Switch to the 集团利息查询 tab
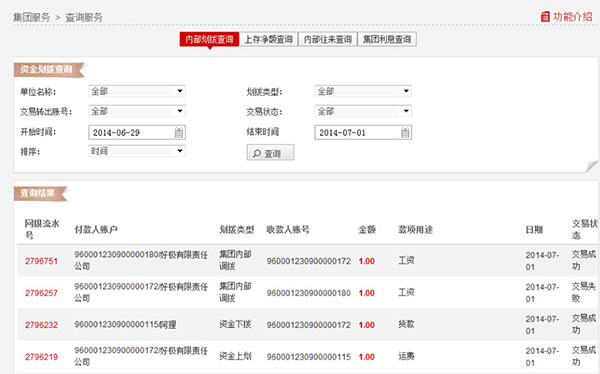The width and height of the screenshot is (600, 374). (387, 39)
